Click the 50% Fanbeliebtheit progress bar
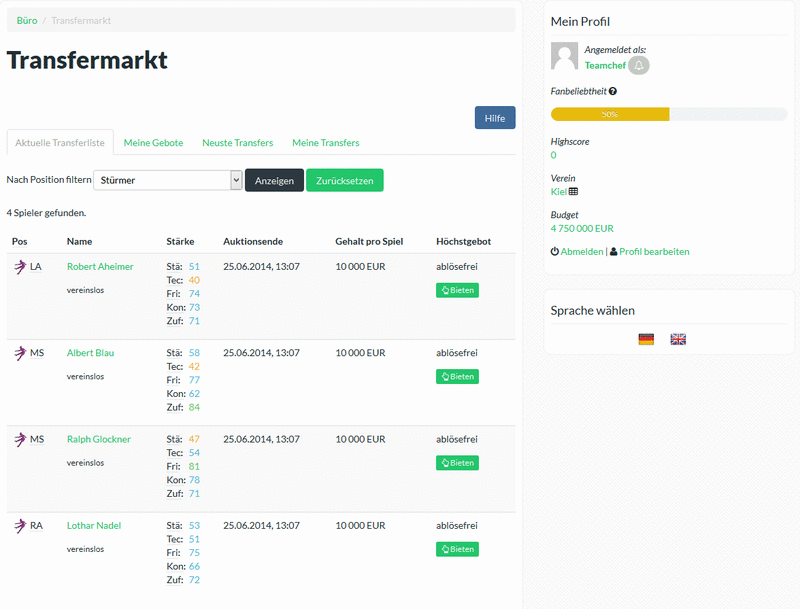Viewport: 800px width, 609px height. tap(608, 114)
